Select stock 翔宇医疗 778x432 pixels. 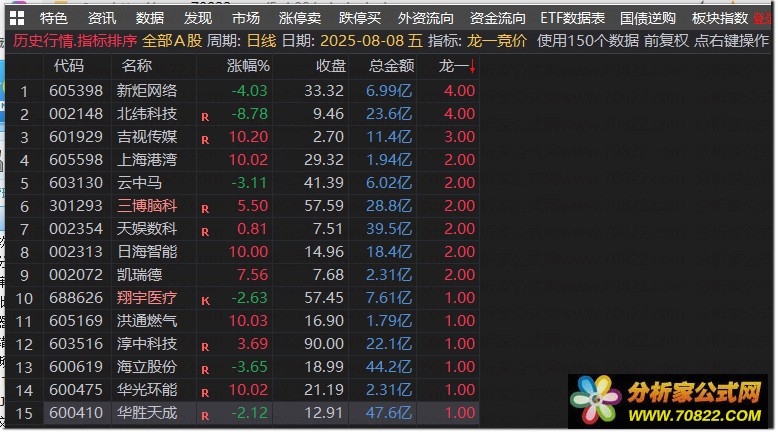point(147,298)
